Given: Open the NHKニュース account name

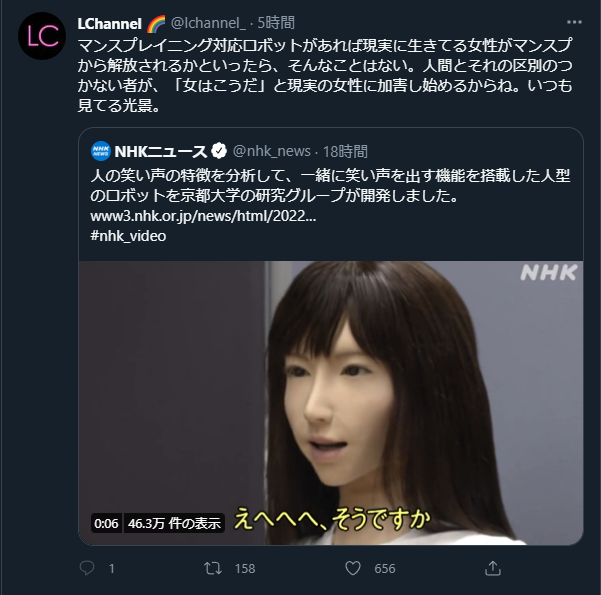Looking at the screenshot, I should click(161, 151).
